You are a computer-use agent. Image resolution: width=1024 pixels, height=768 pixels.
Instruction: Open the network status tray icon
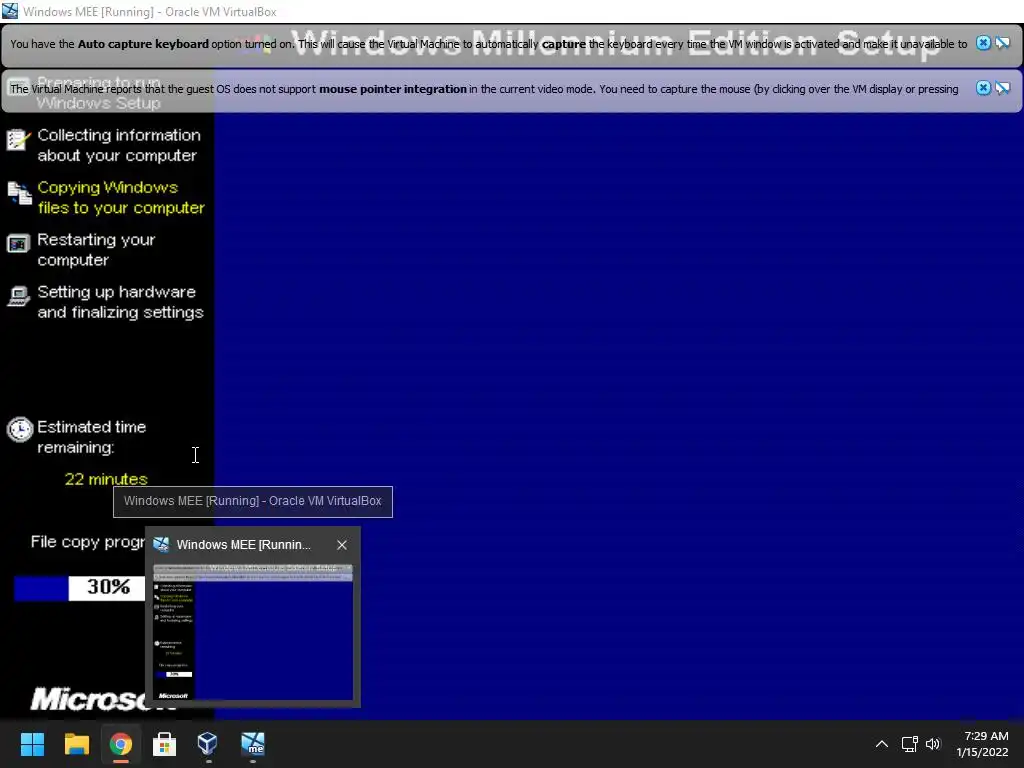(x=910, y=744)
